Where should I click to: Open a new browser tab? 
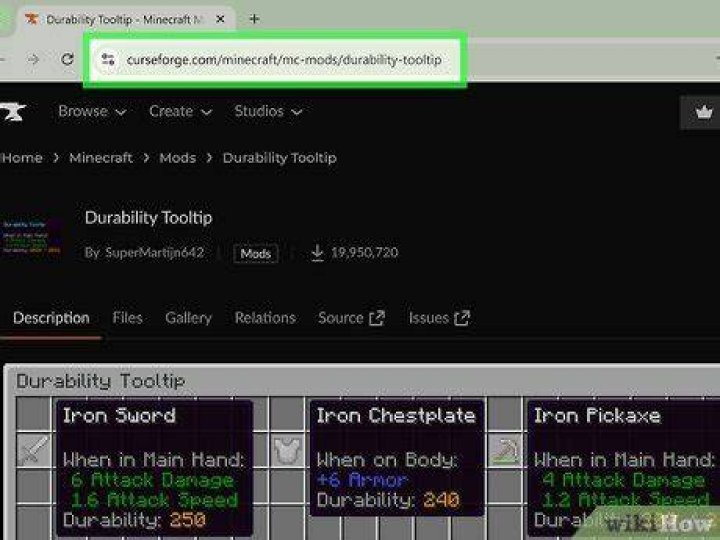click(x=254, y=19)
